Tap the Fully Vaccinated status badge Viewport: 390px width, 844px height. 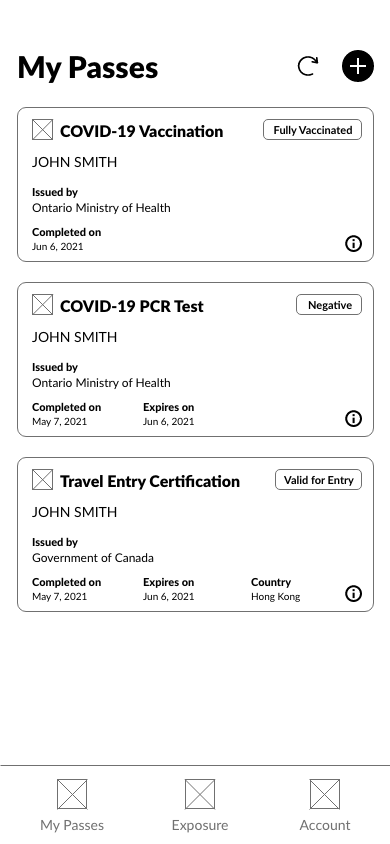click(x=313, y=130)
